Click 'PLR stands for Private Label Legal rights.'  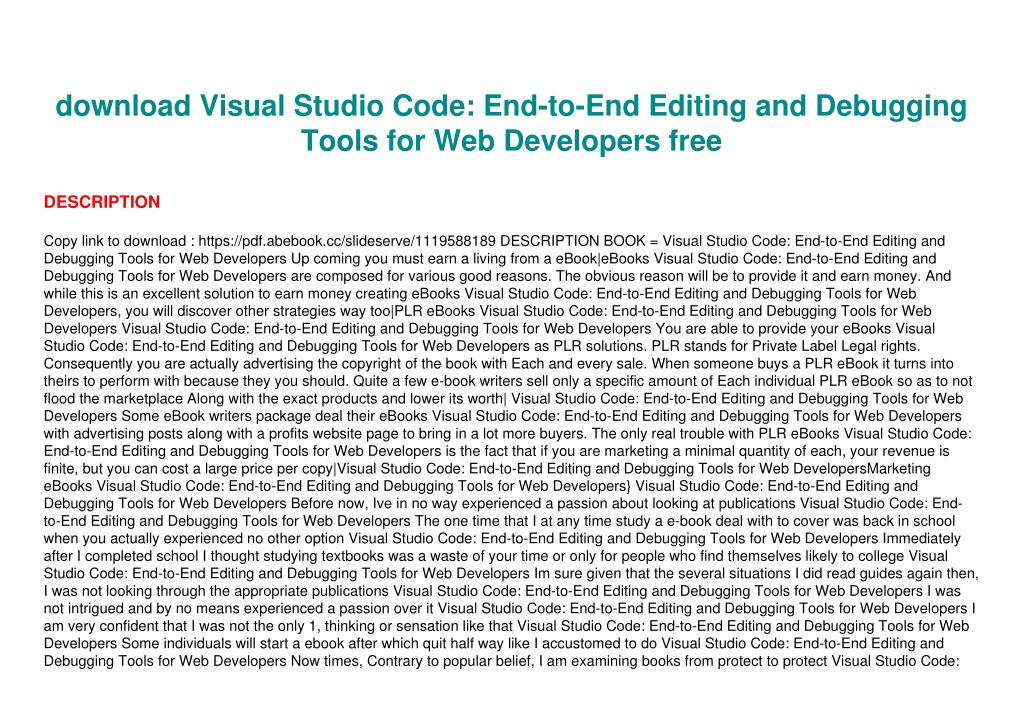tap(786, 346)
